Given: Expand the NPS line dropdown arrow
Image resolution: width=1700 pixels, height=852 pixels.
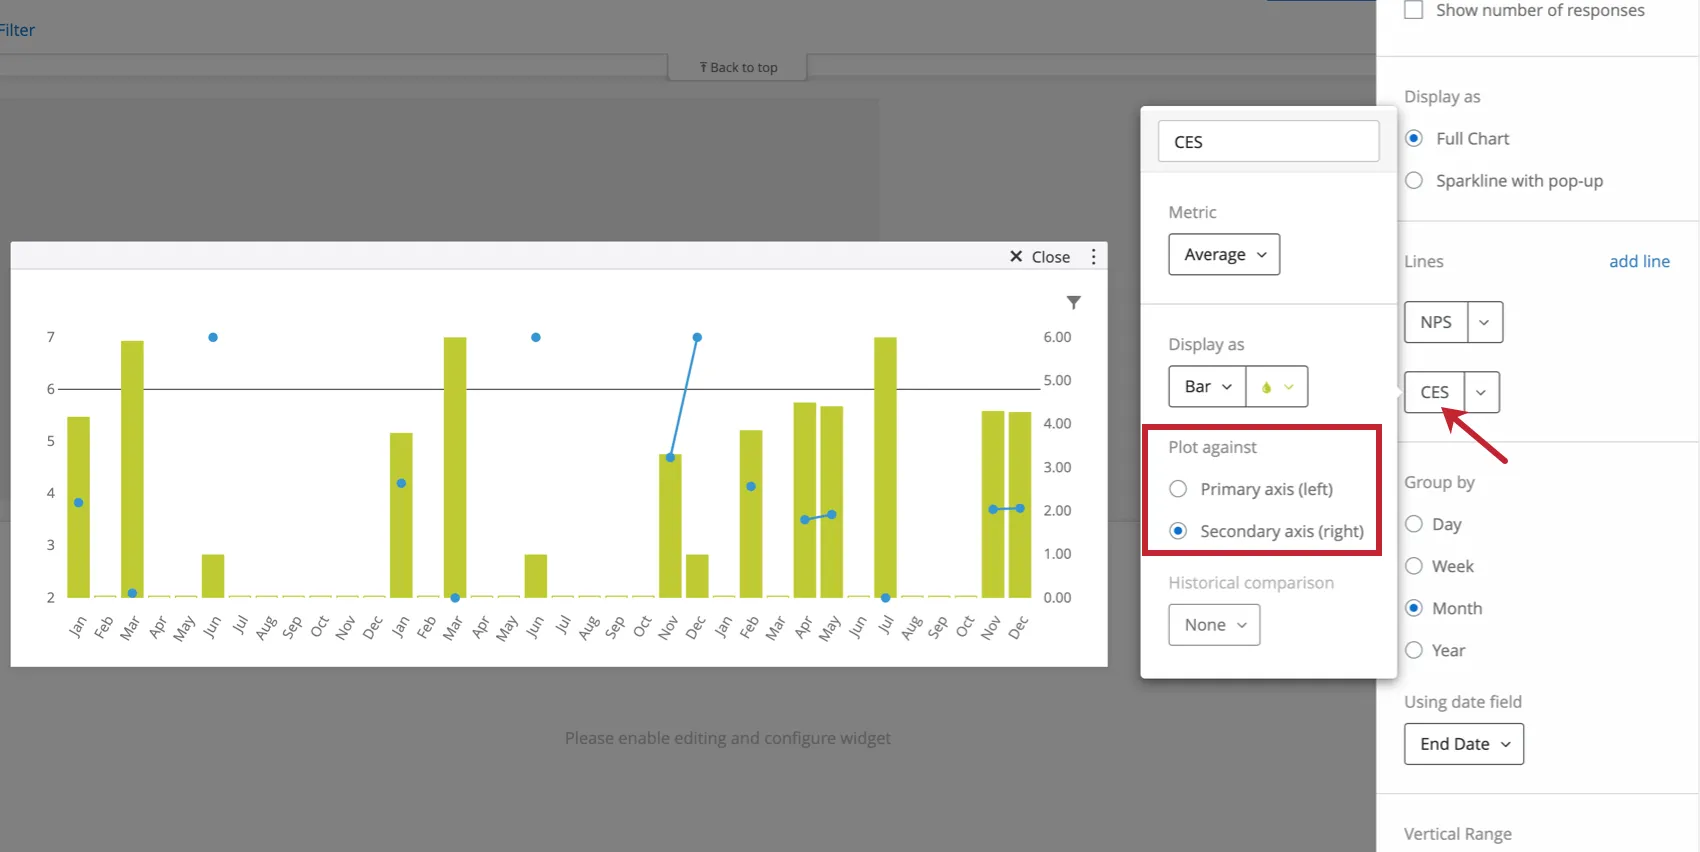Looking at the screenshot, I should pos(1484,322).
